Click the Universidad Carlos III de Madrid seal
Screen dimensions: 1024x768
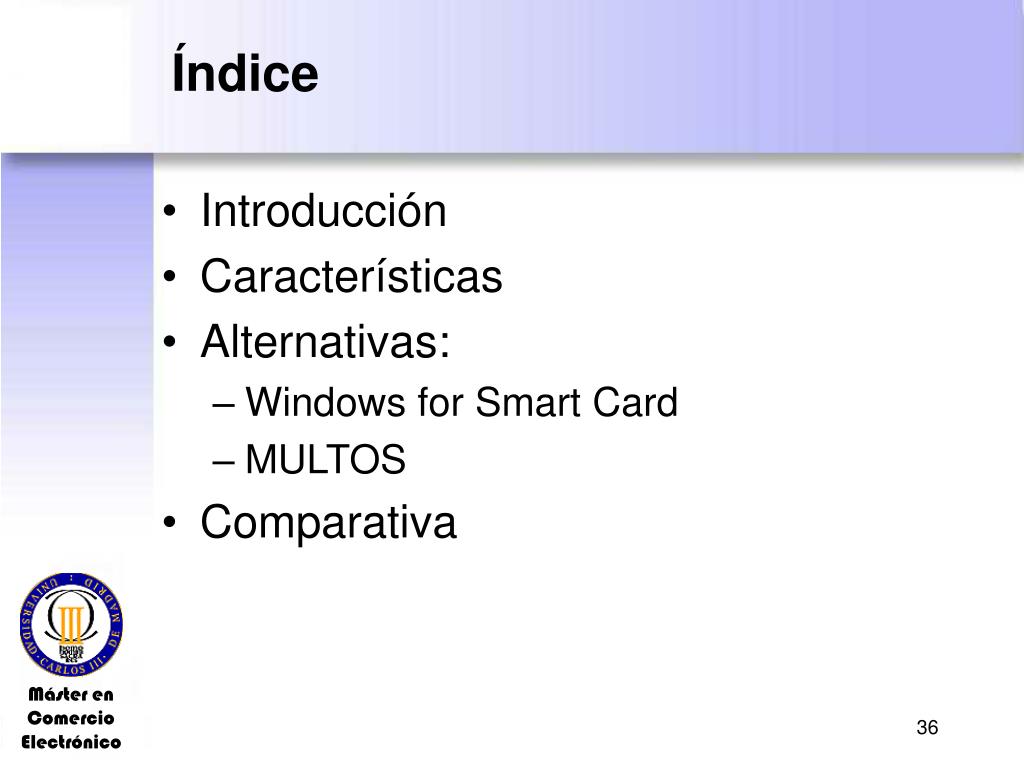point(71,625)
